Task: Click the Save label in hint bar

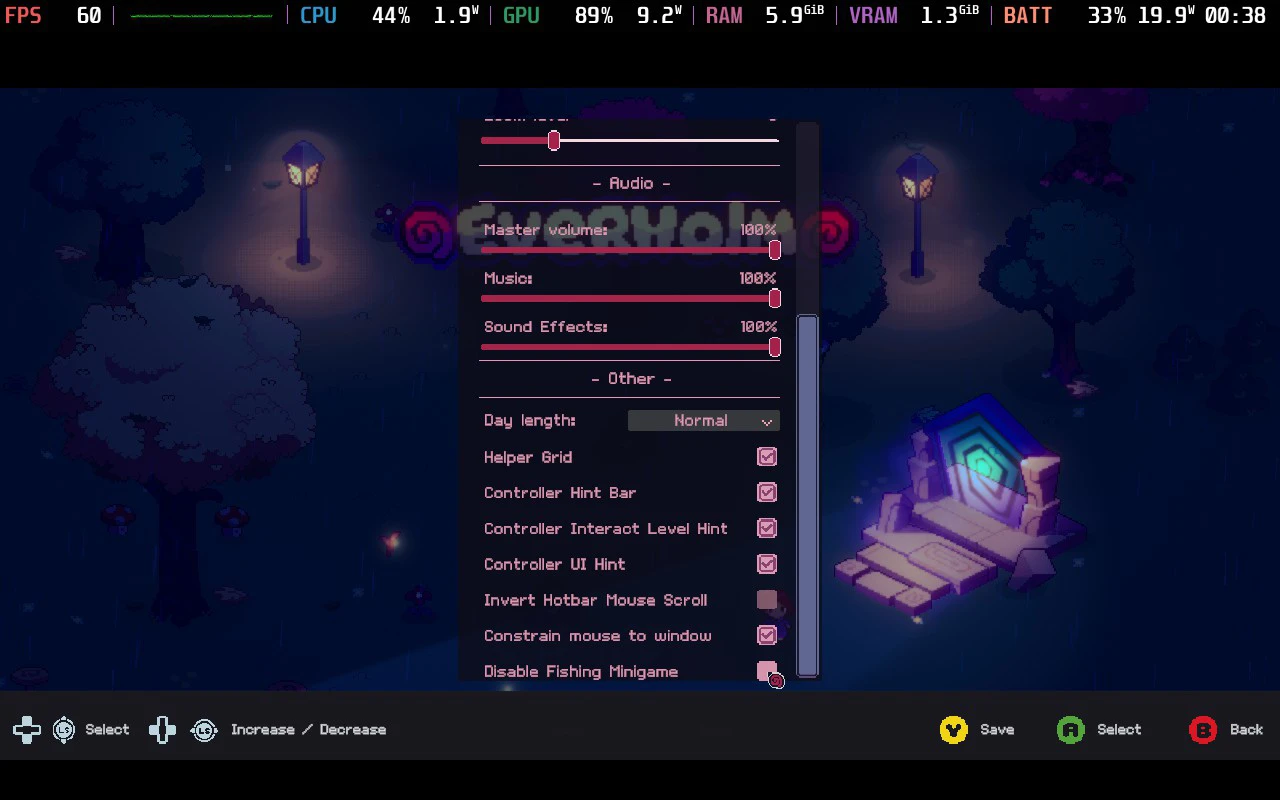Action: 997,730
